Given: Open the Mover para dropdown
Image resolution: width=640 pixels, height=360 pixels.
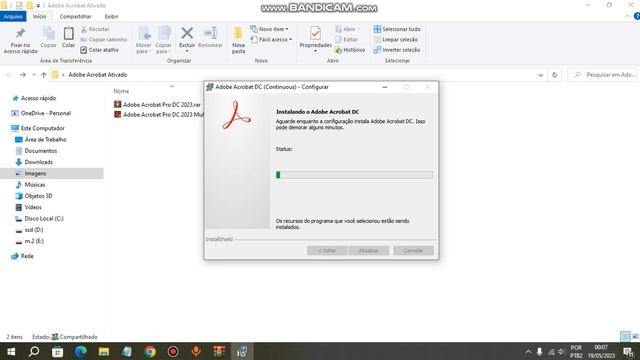Looking at the screenshot, I should coord(143,40).
